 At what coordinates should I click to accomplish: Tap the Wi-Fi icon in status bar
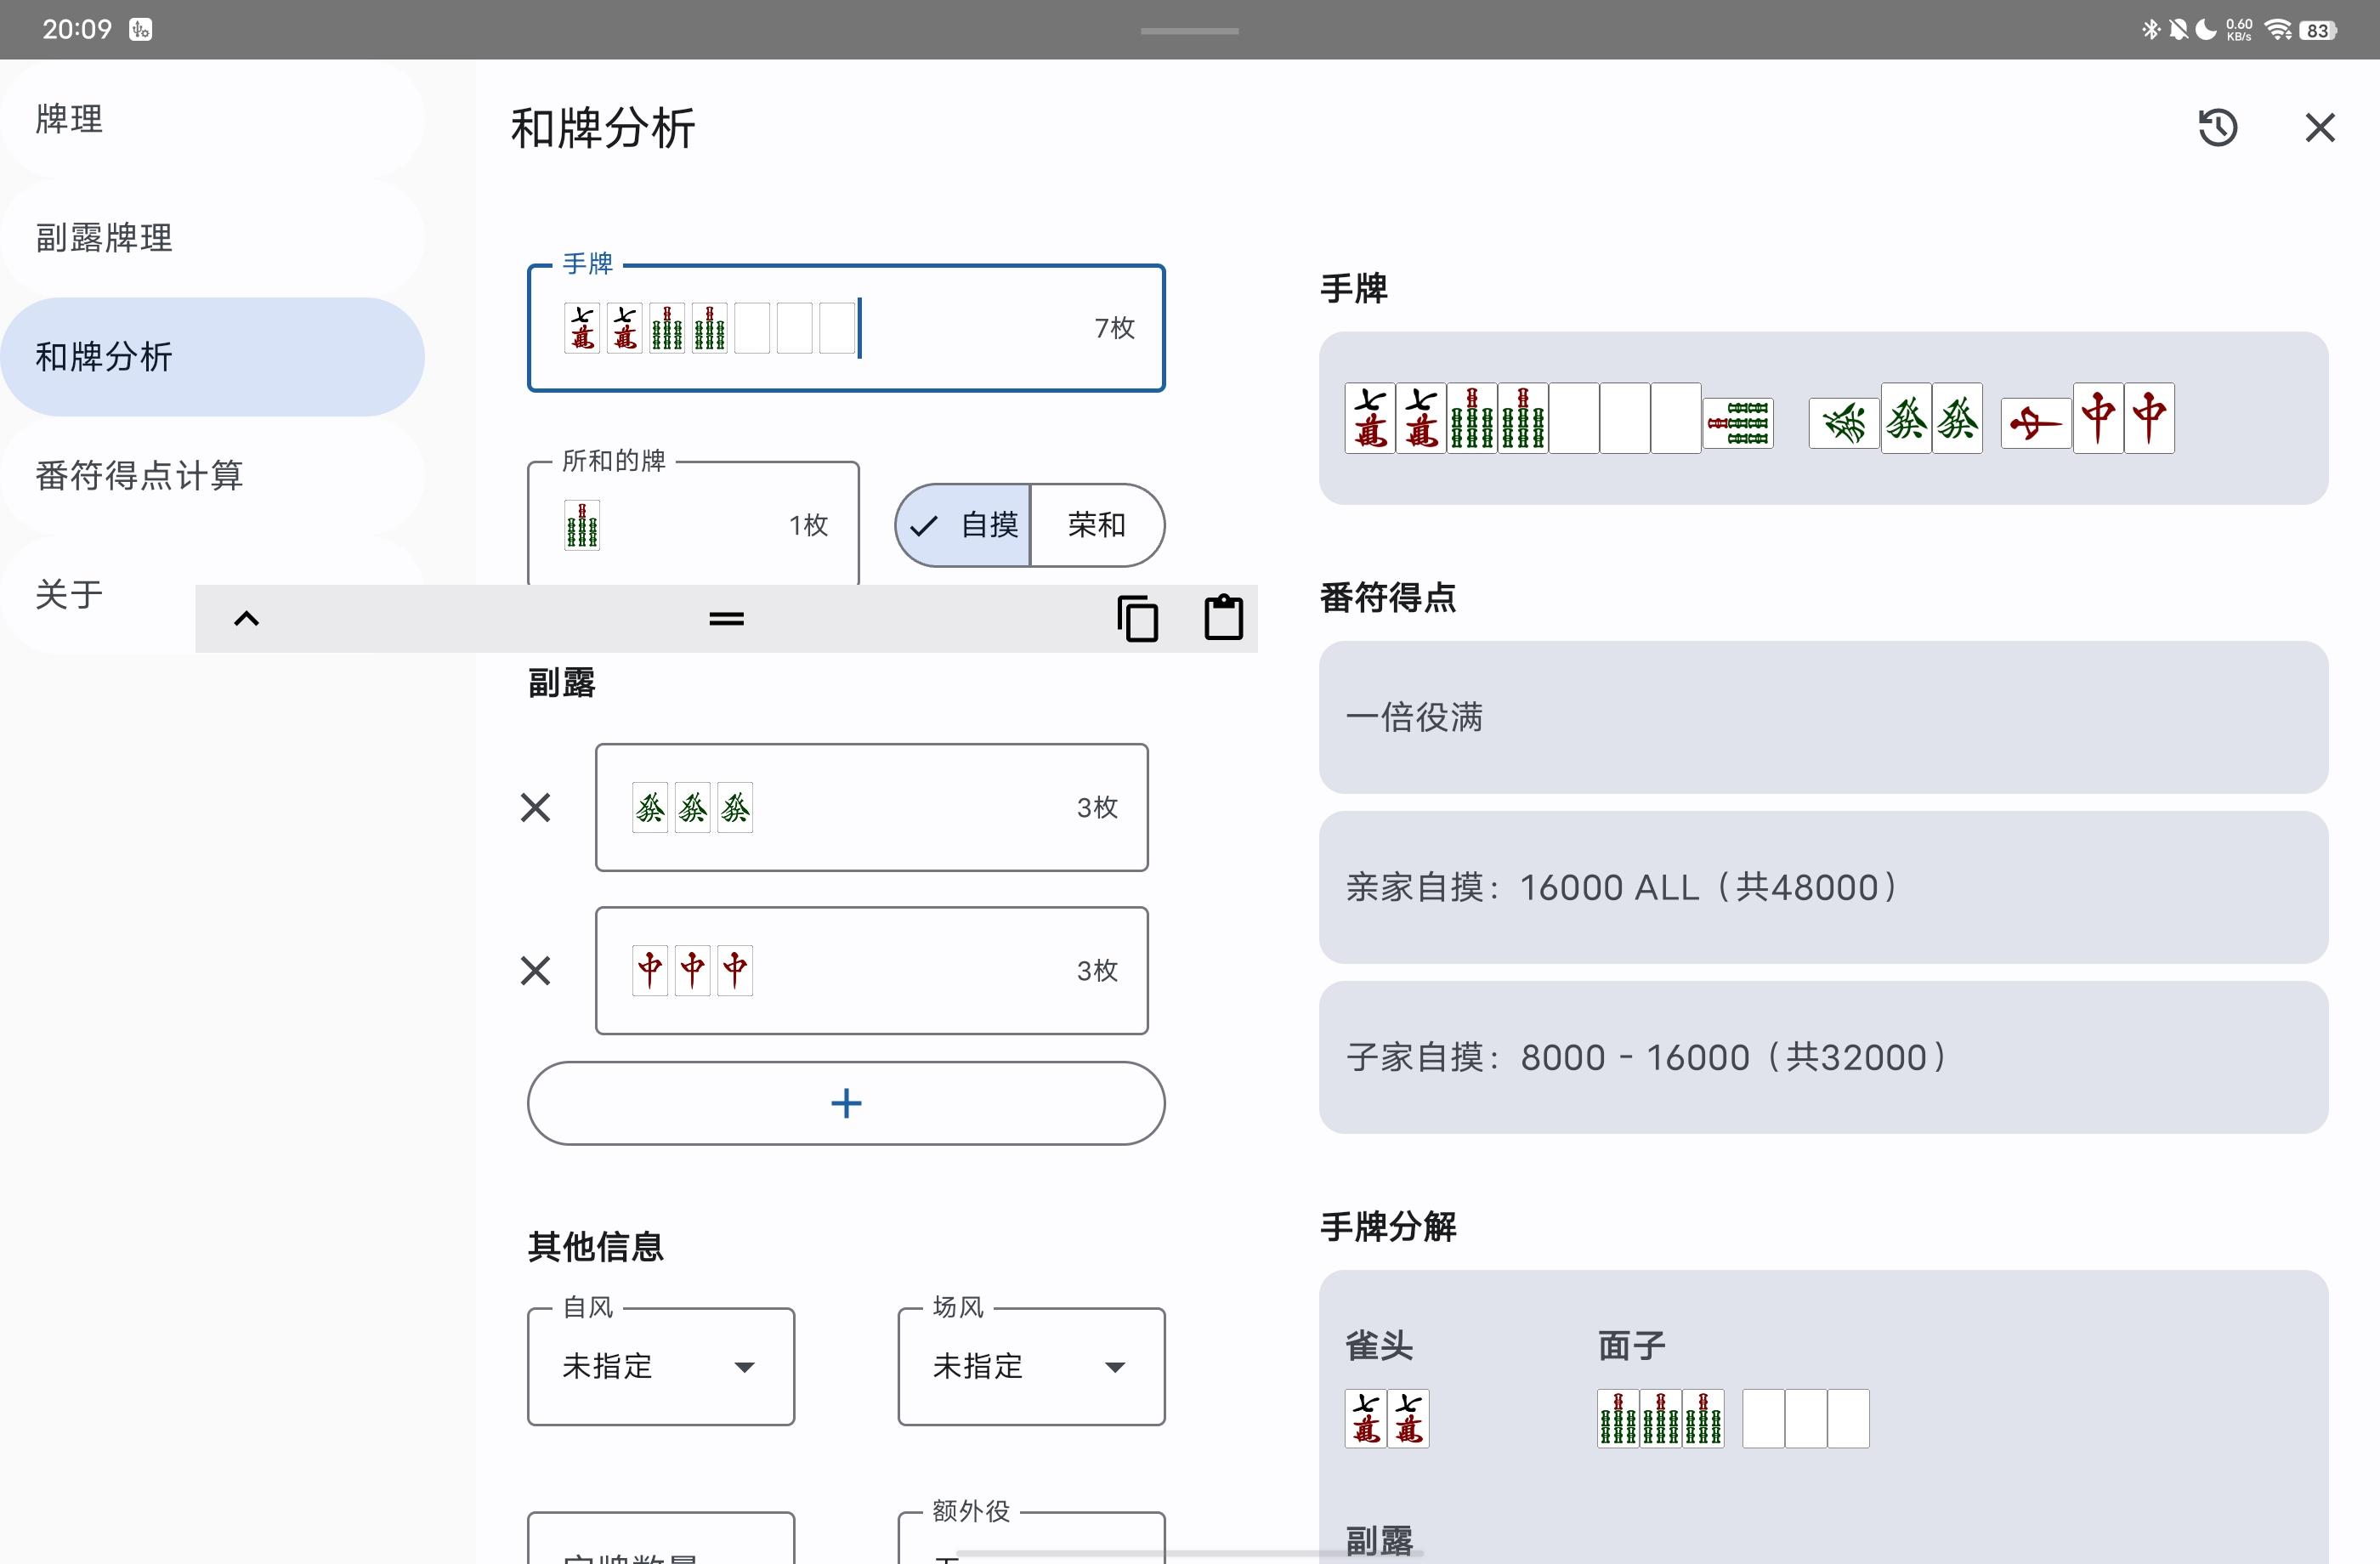tap(2278, 30)
